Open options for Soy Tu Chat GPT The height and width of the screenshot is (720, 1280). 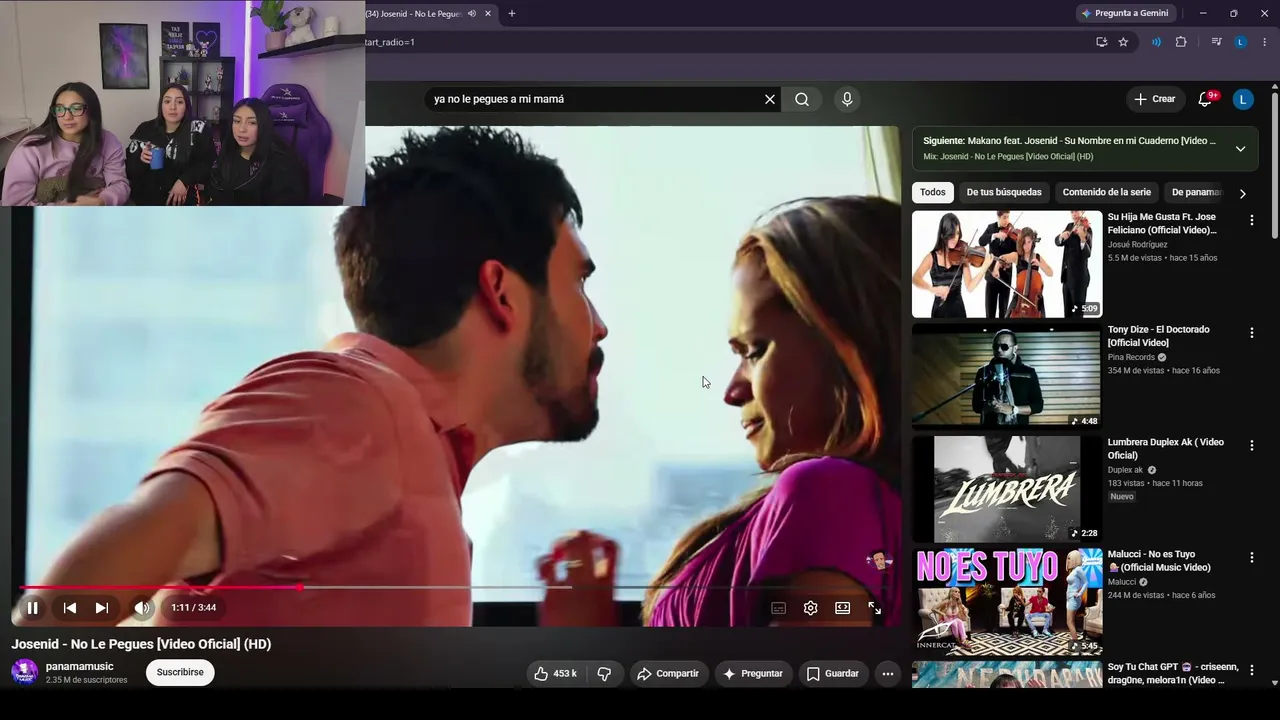point(1251,670)
